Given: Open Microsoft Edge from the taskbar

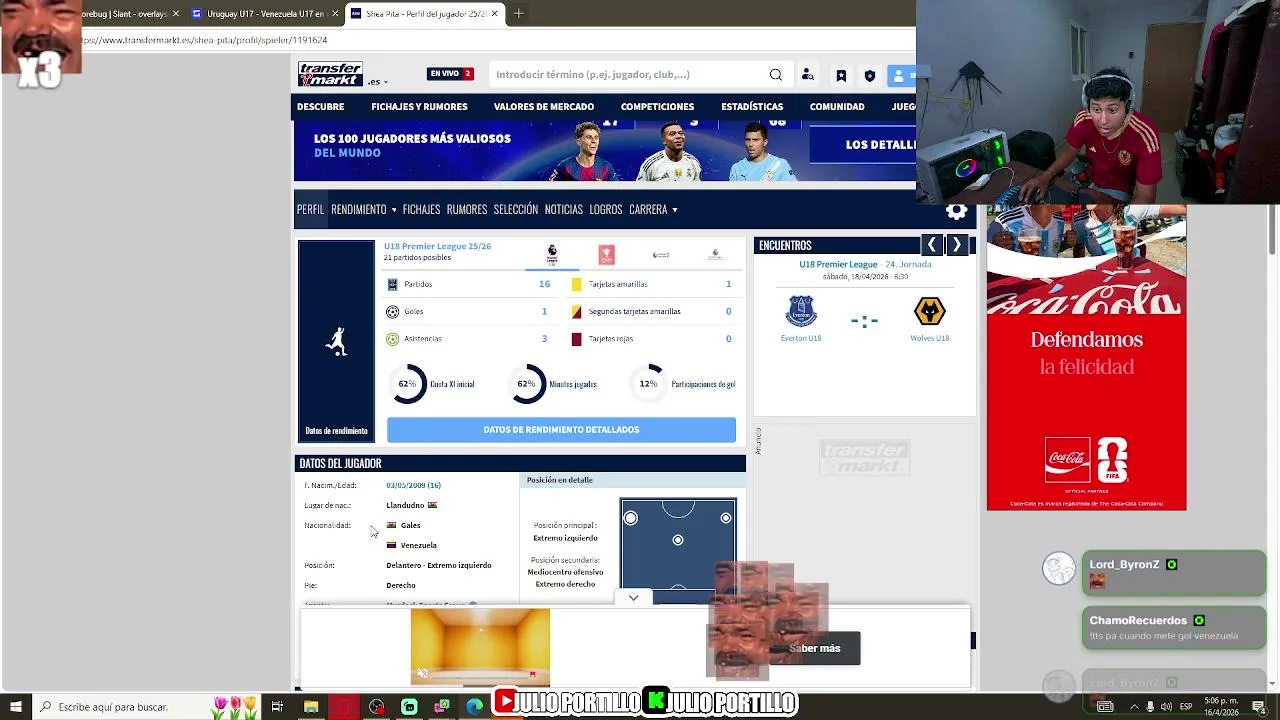Looking at the screenshot, I should point(475,707).
